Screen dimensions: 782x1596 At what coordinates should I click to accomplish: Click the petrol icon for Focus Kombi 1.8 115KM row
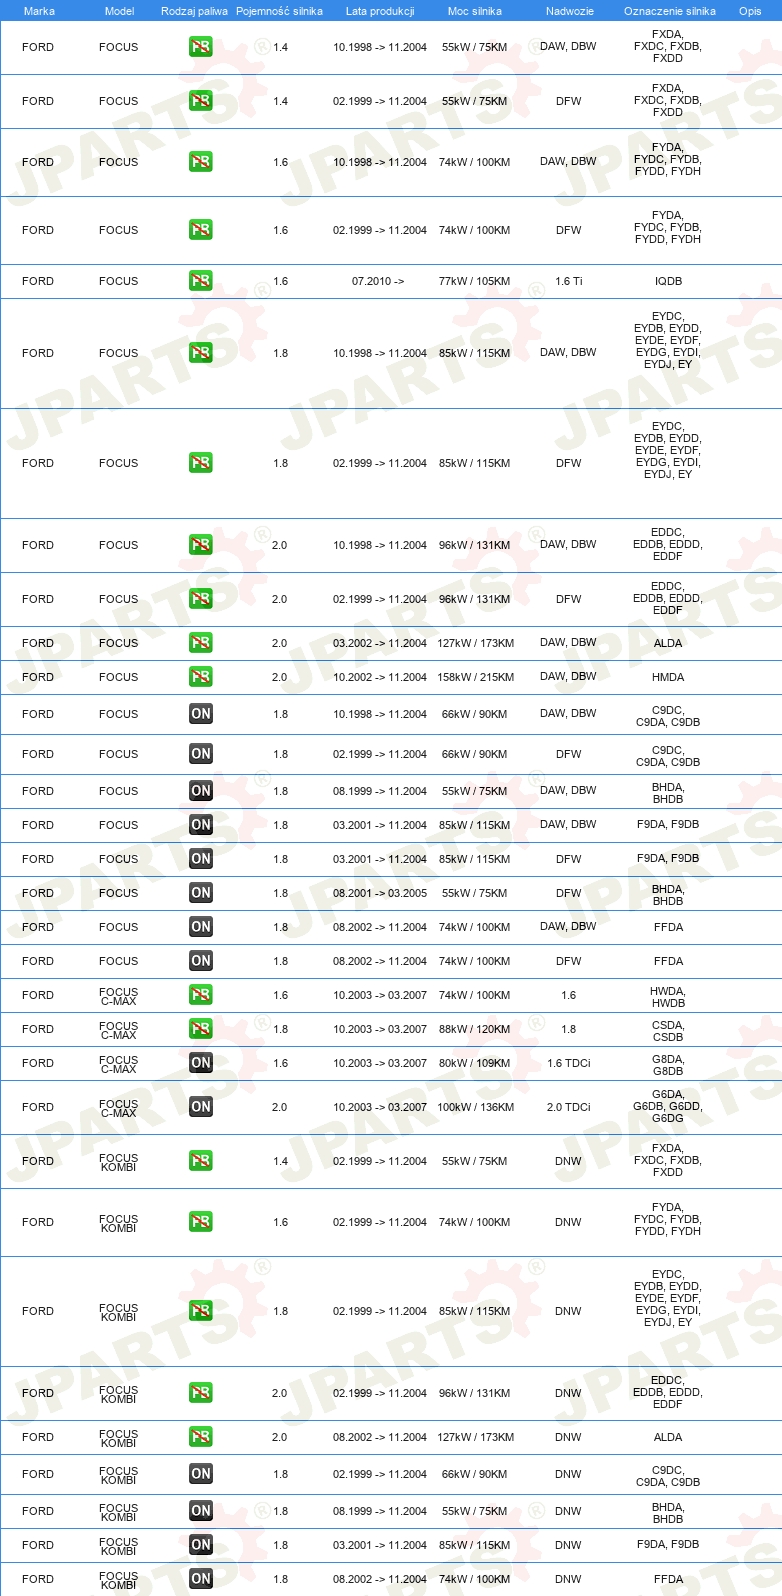[x=201, y=1311]
